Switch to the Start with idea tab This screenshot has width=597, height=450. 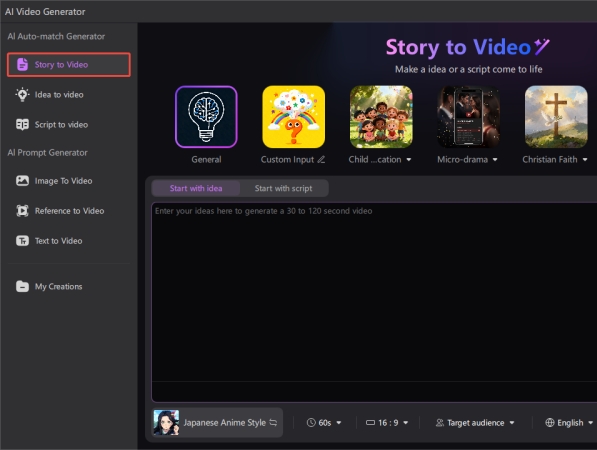click(196, 188)
